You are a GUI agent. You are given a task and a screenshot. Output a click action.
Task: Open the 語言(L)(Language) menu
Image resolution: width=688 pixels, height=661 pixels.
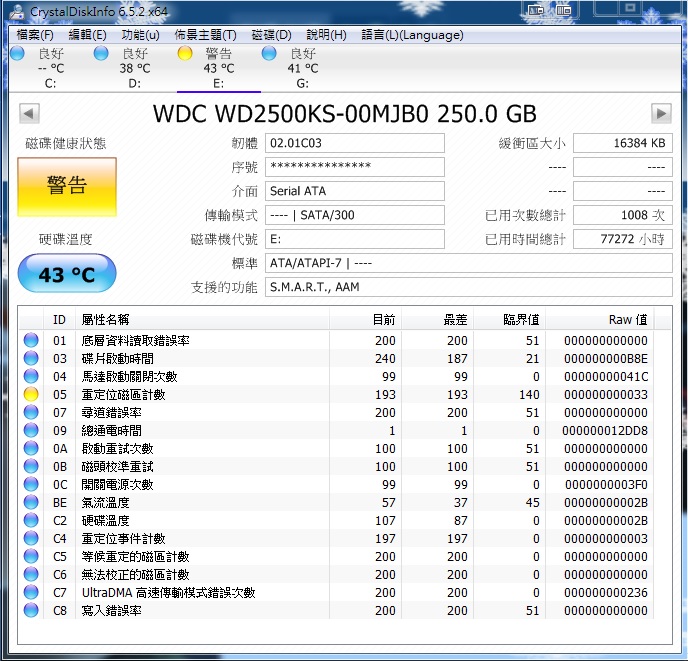coord(412,35)
